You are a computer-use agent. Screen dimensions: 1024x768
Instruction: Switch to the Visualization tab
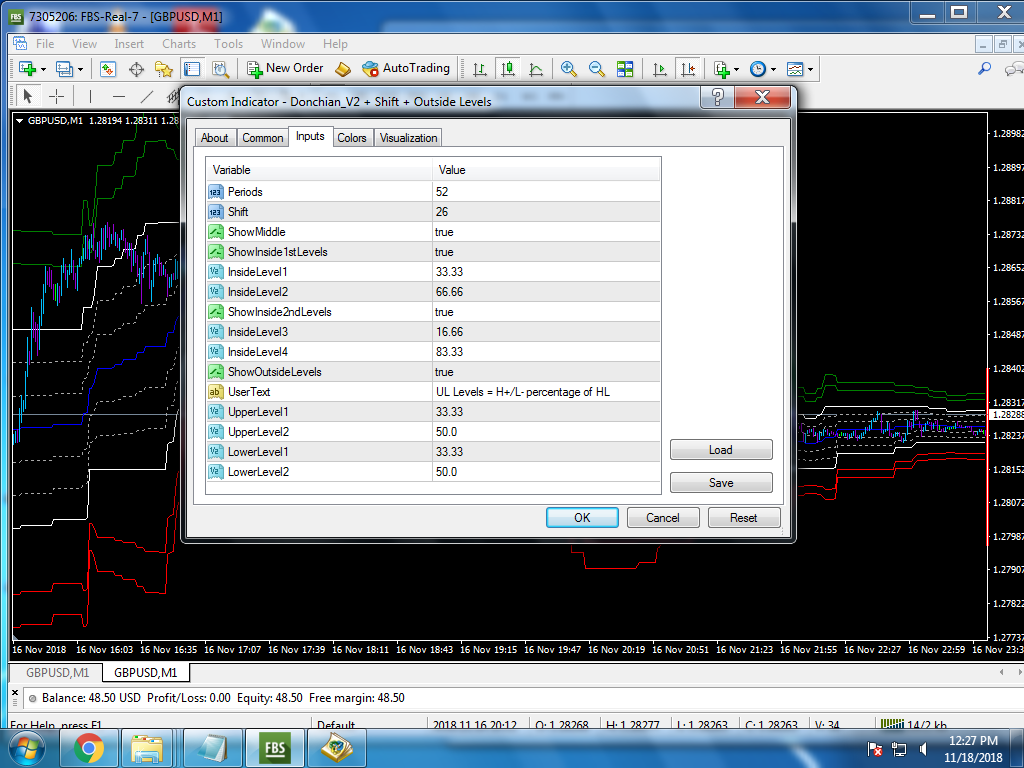click(409, 138)
